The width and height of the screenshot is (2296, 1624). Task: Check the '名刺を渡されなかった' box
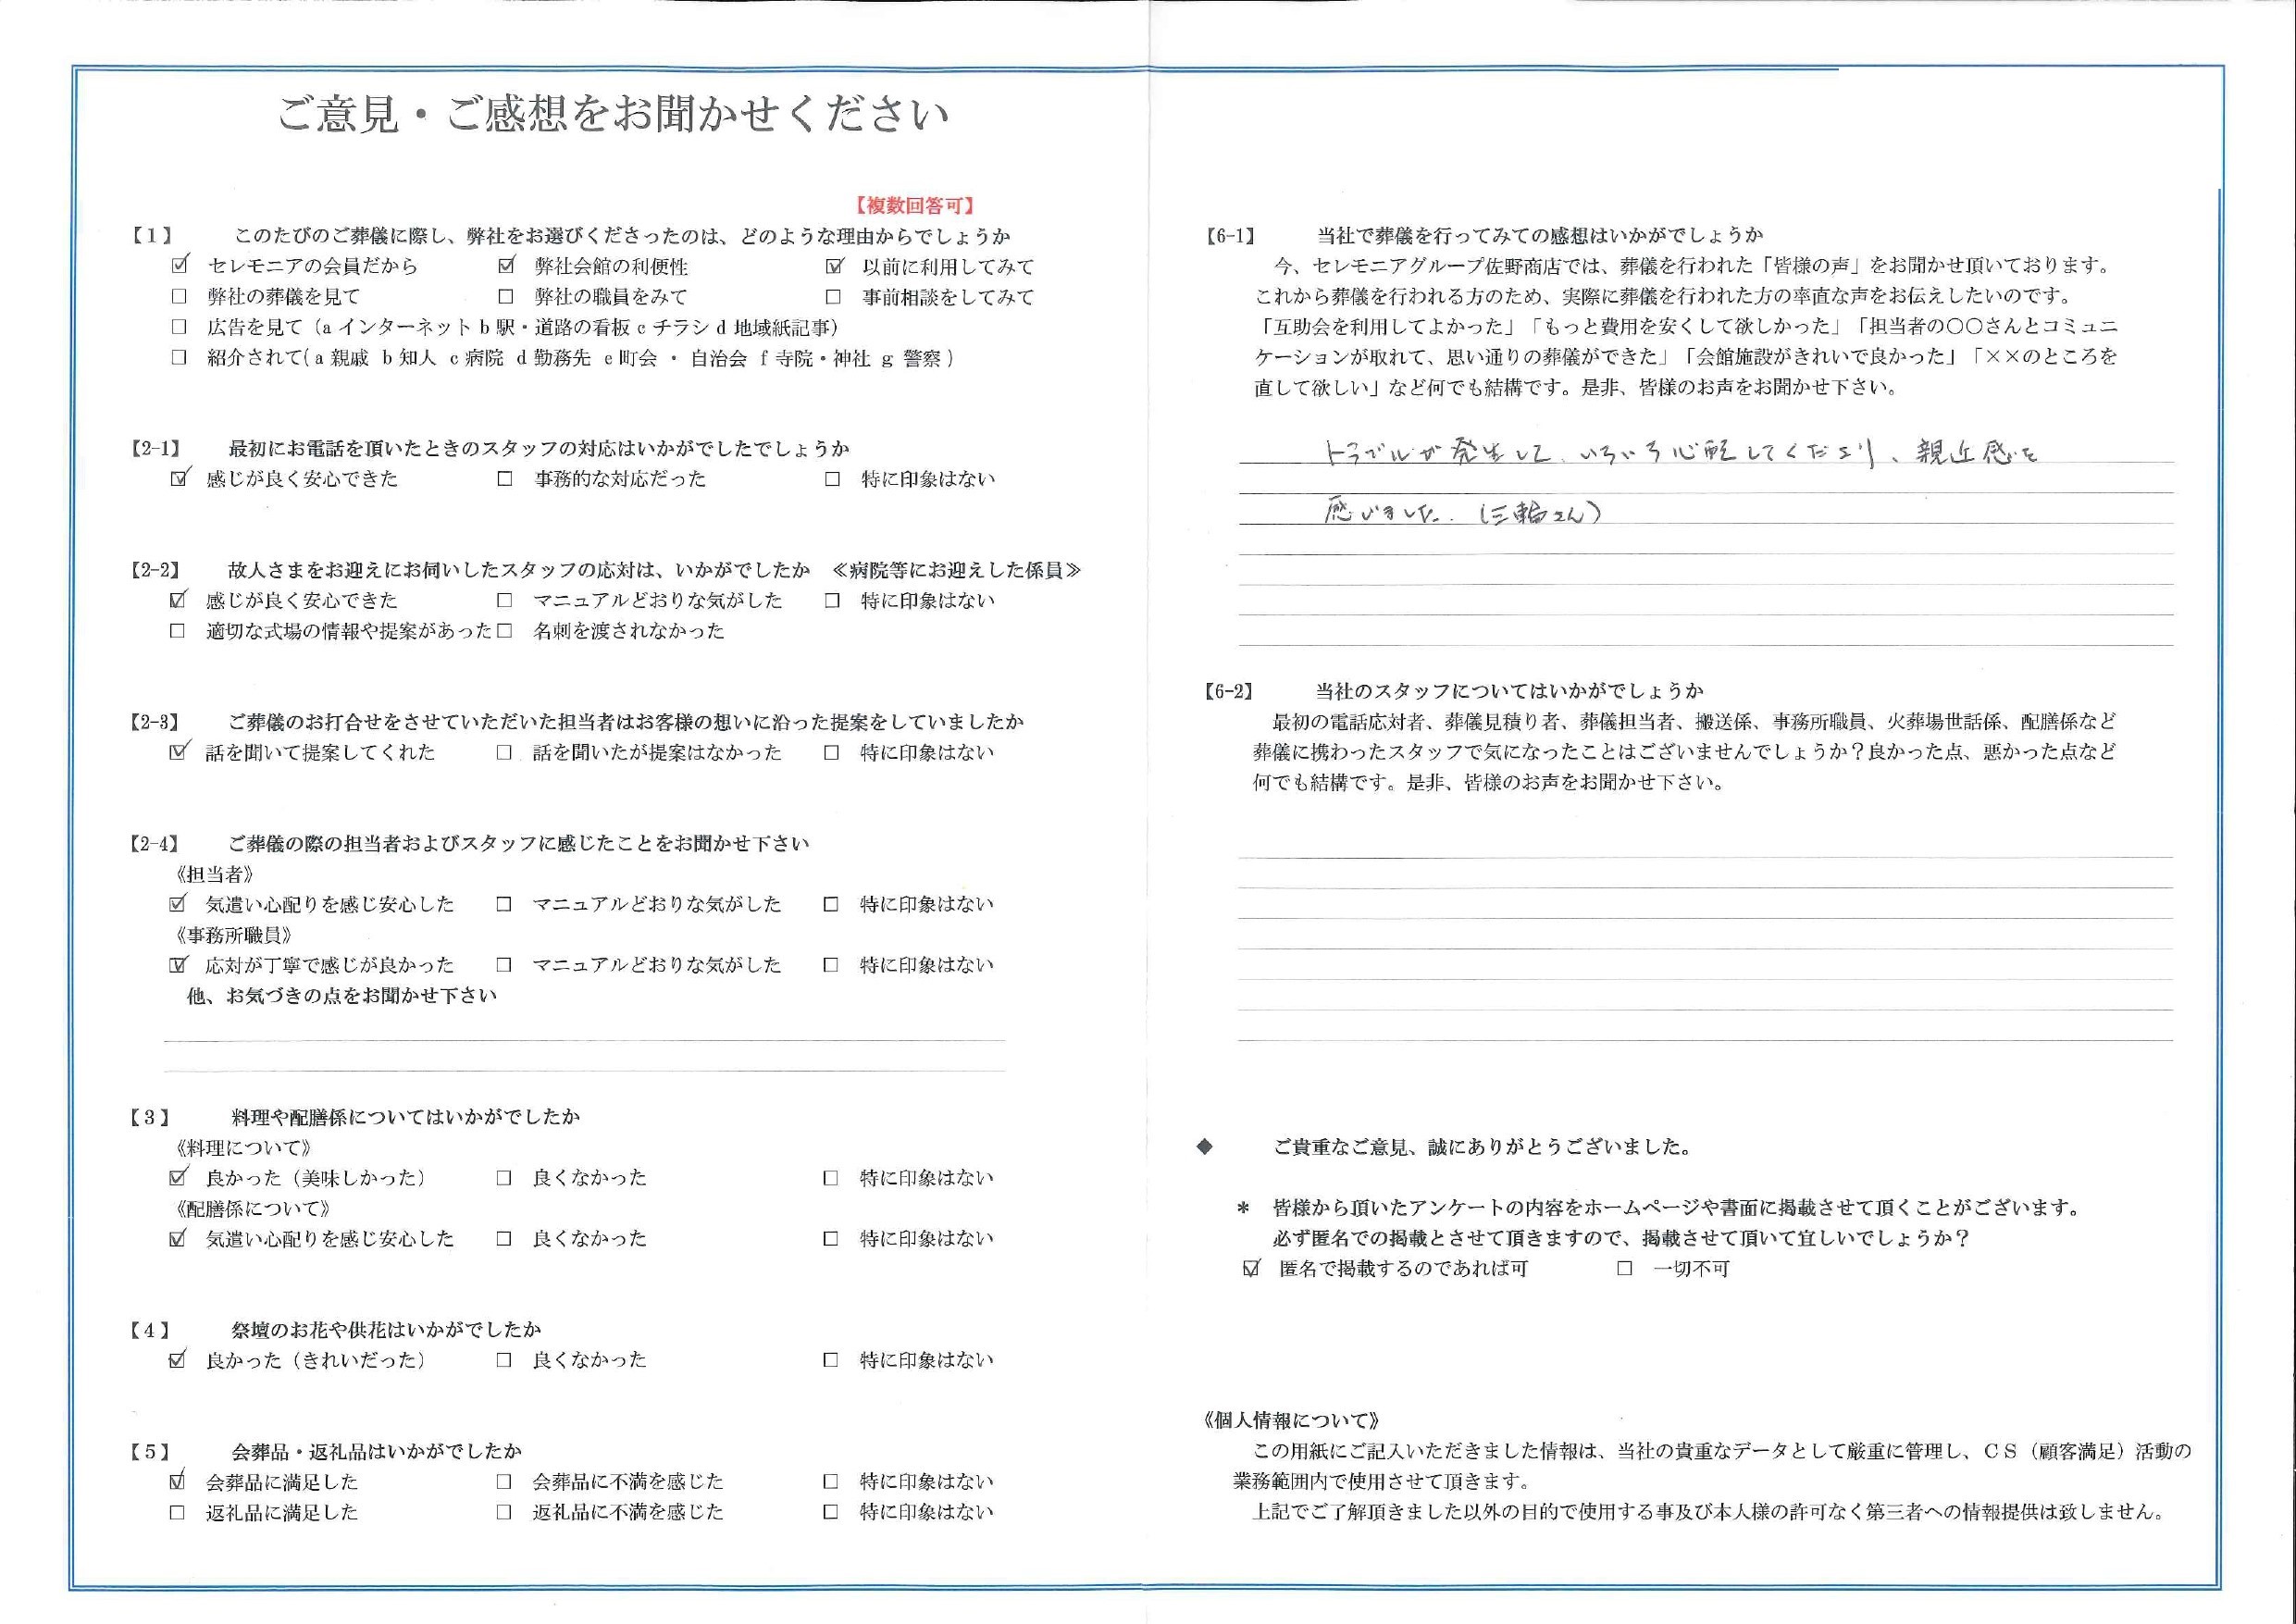pyautogui.click(x=505, y=631)
